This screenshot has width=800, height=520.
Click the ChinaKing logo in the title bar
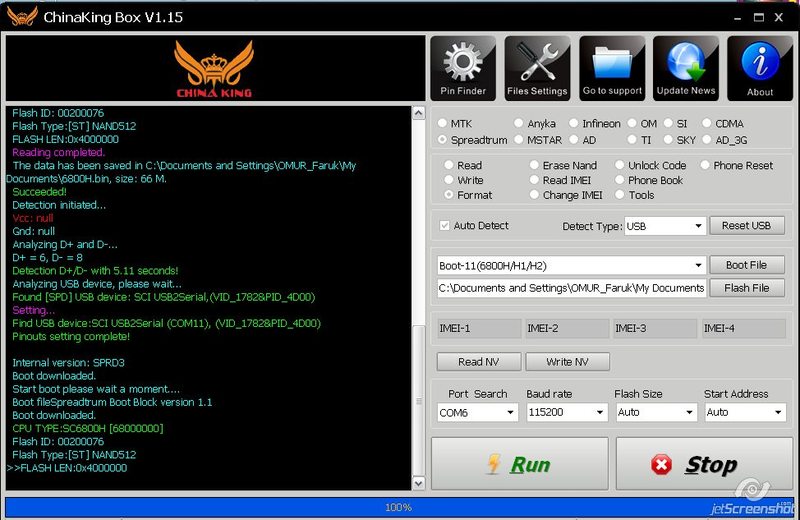click(x=21, y=17)
